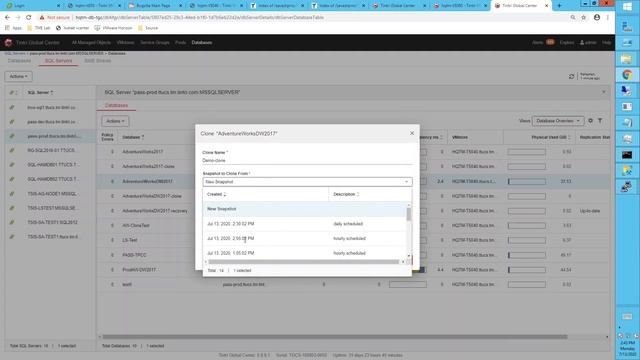The height and width of the screenshot is (360, 640).
Task: Open Chrome from the Windows taskbar
Action: (x=627, y=75)
